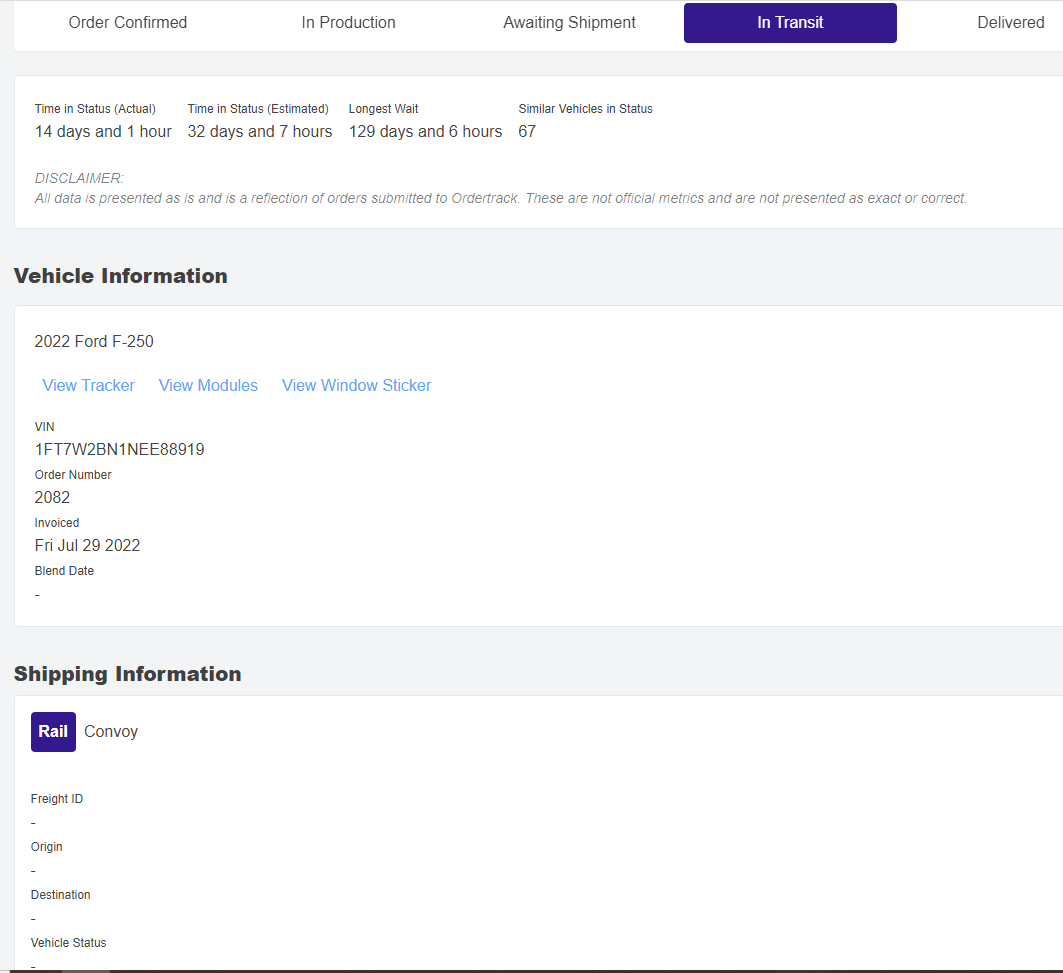The image size is (1063, 973).
Task: Open the View Window Sticker link
Action: click(356, 385)
